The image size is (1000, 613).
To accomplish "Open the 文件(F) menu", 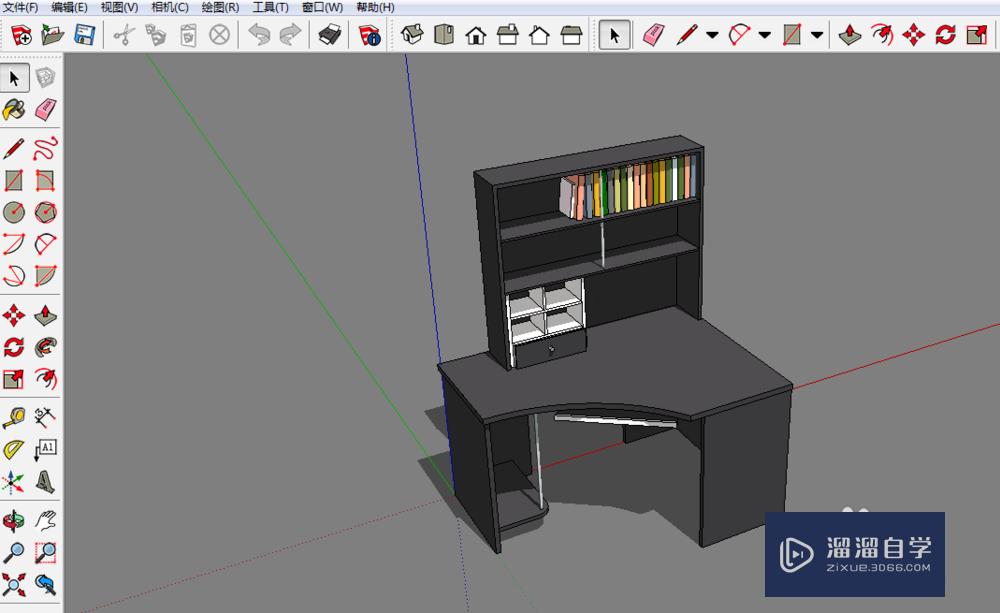I will [x=21, y=7].
